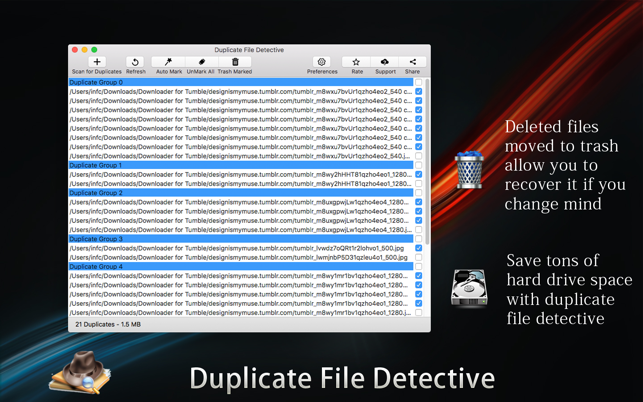Open Support via the cloud icon
643x402 pixels.
[385, 62]
